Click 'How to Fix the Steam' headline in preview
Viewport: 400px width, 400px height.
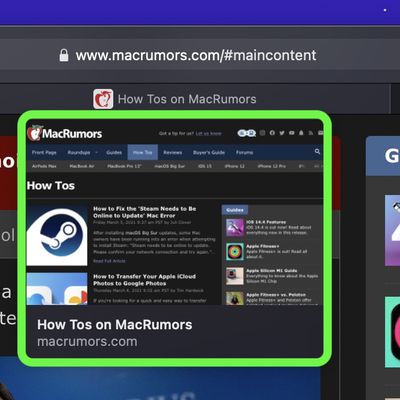(x=145, y=212)
